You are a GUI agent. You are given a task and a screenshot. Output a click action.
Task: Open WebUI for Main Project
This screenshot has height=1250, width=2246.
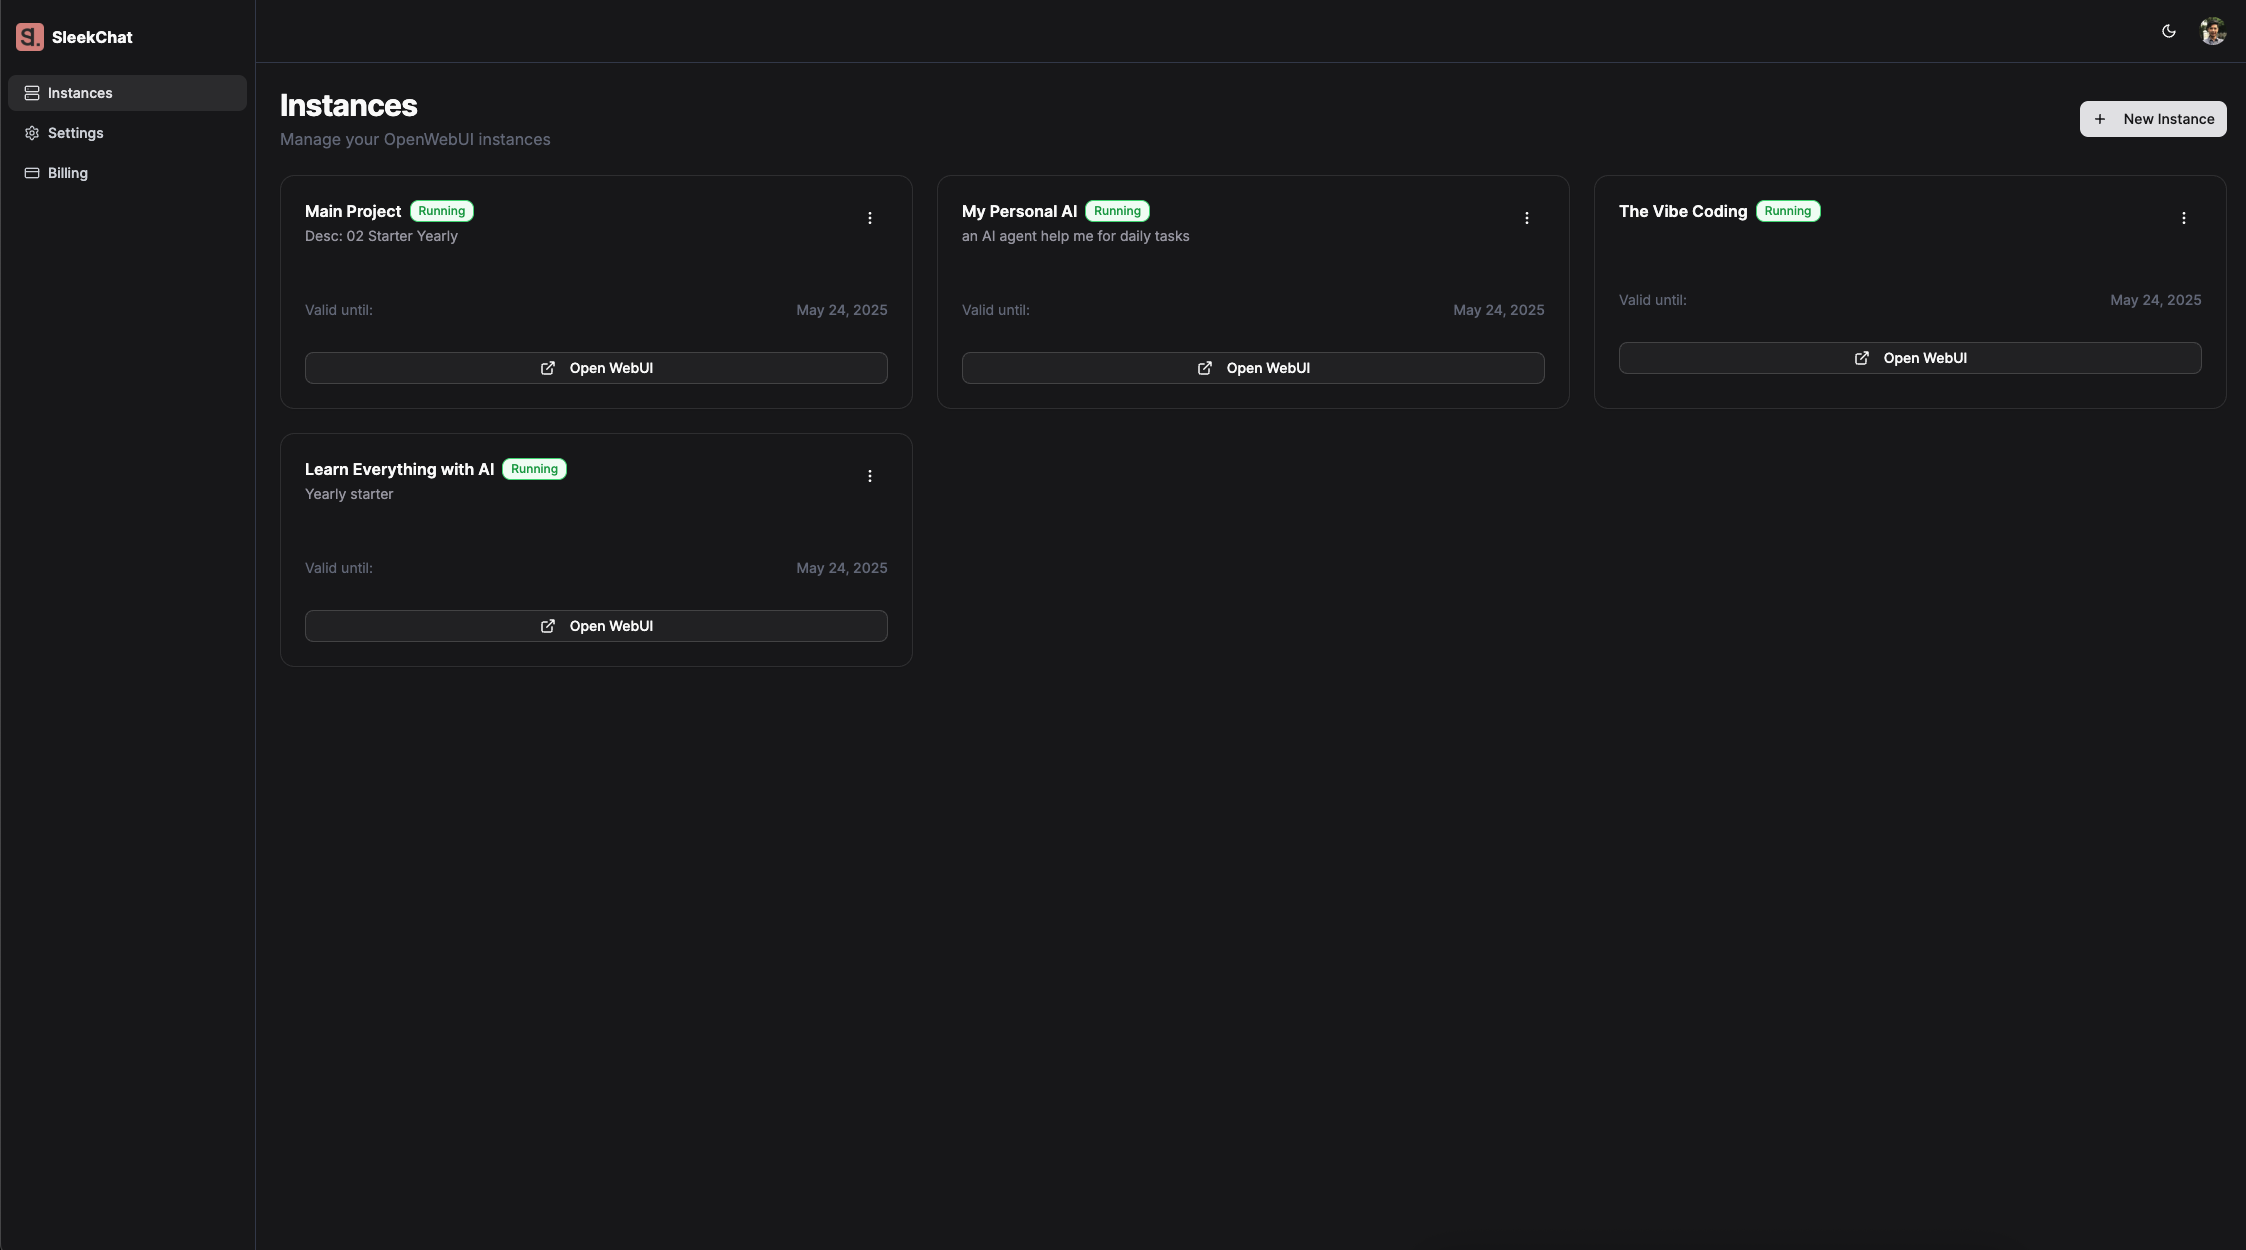[x=596, y=368]
